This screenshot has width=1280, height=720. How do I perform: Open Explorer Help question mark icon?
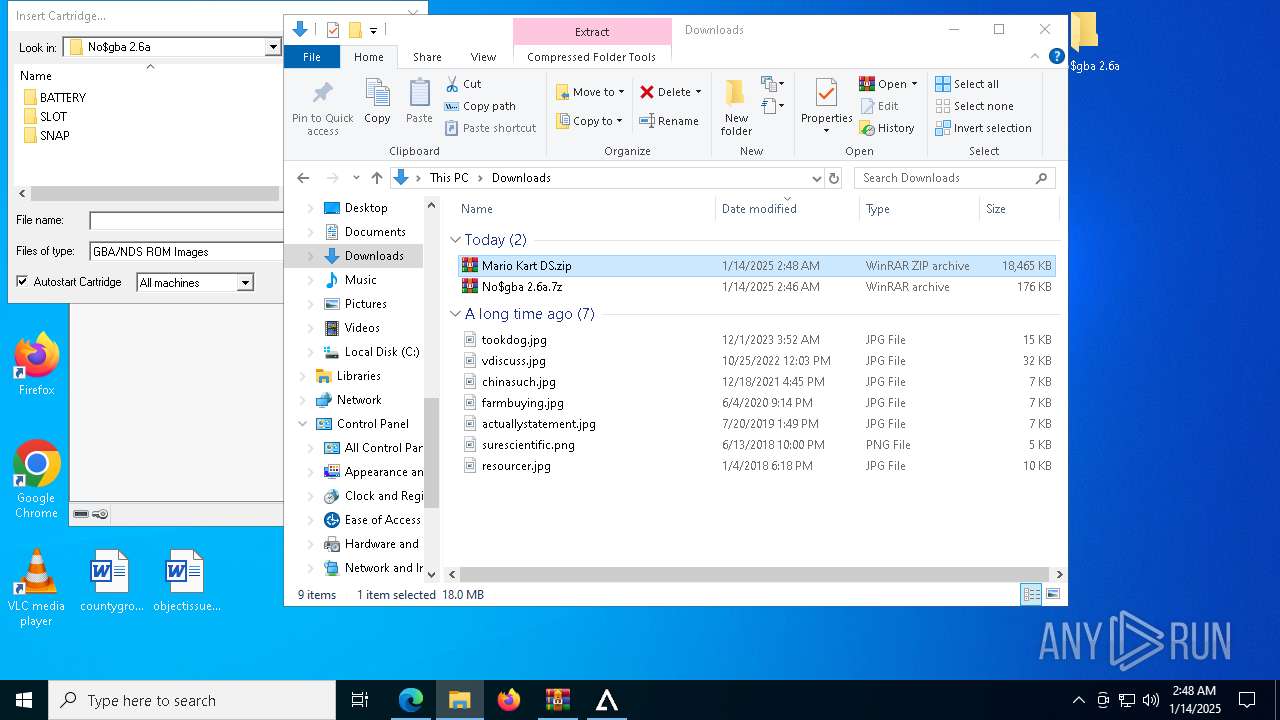pyautogui.click(x=1056, y=57)
